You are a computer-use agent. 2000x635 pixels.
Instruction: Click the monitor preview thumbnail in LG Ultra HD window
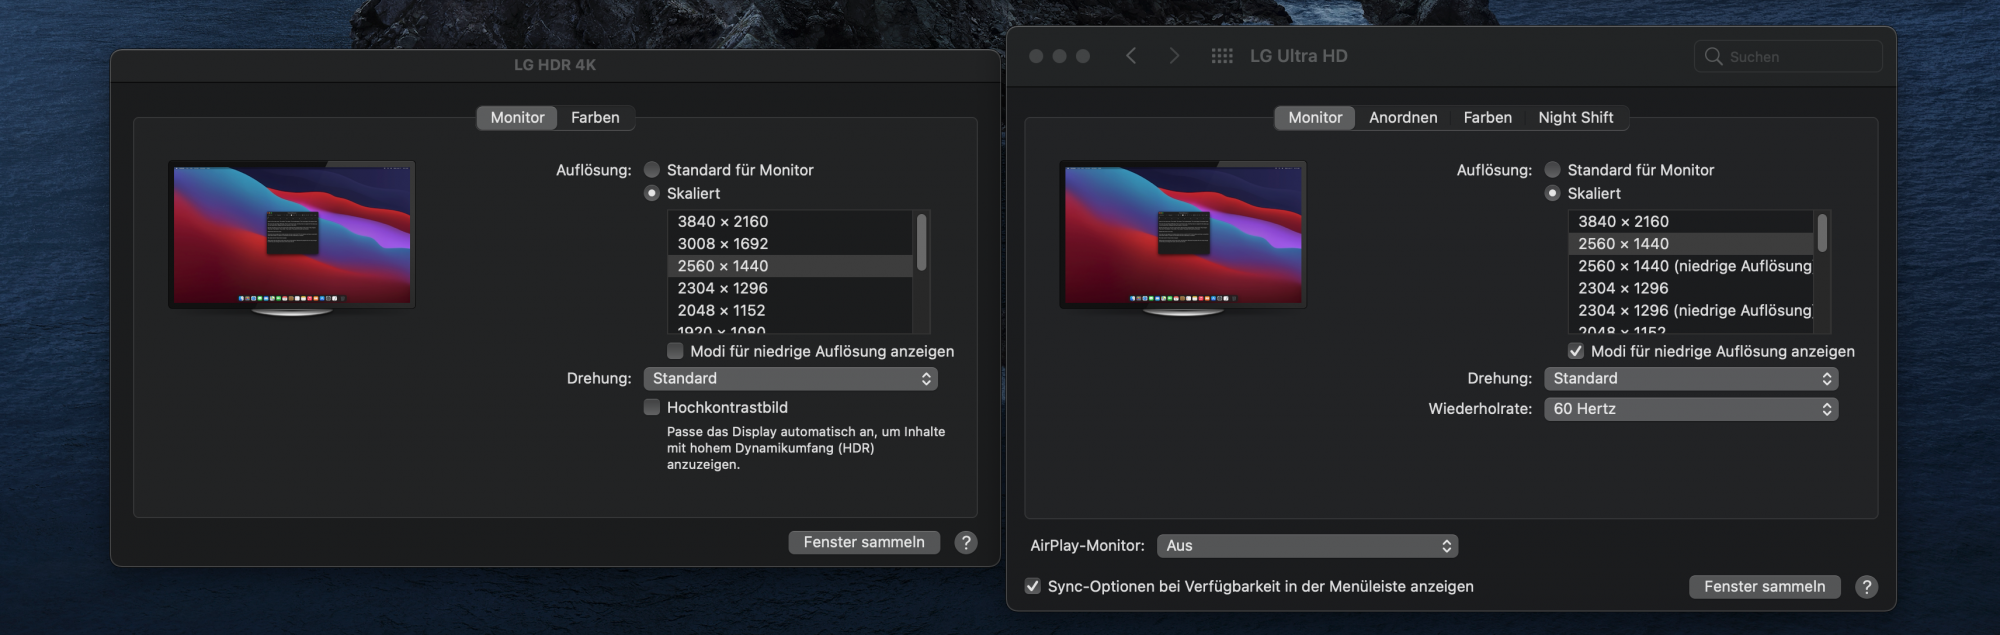click(1183, 239)
